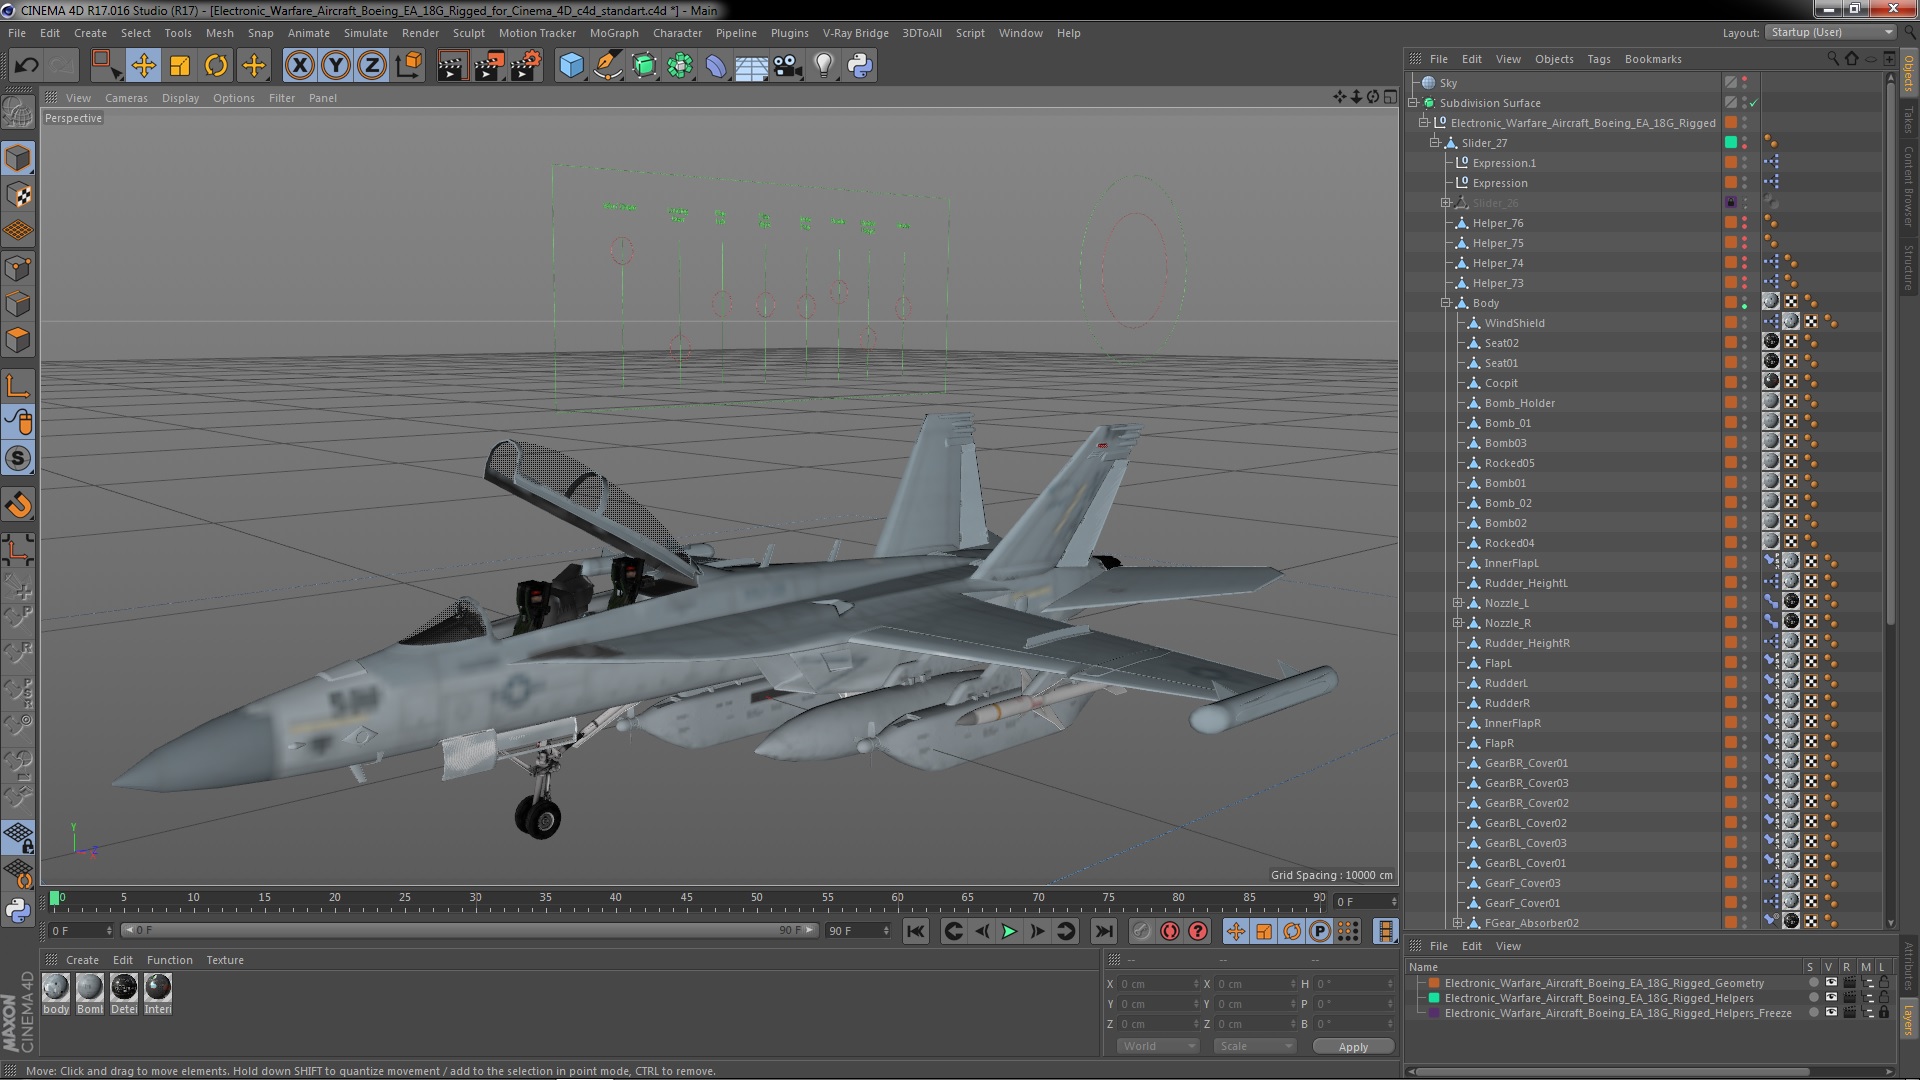Click Make Editable icon in left sidebar
The width and height of the screenshot is (1920, 1080).
(x=18, y=112)
